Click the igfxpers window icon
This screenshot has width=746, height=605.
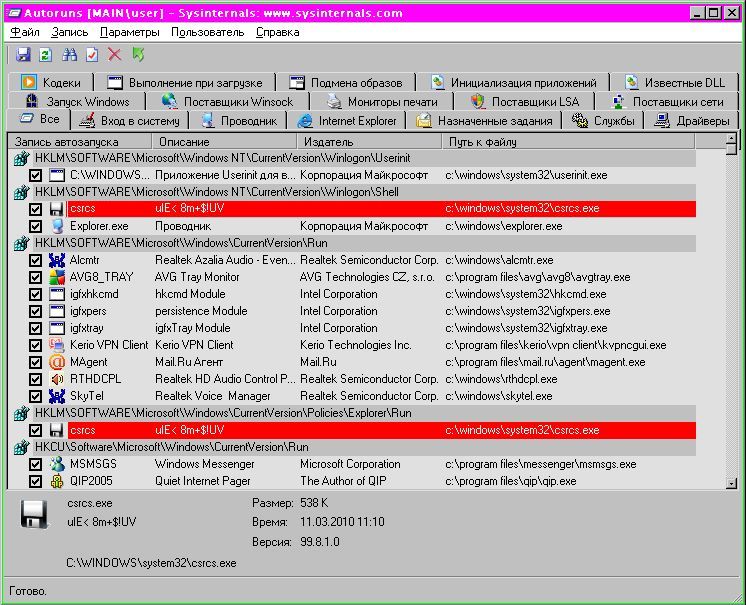(x=57, y=311)
